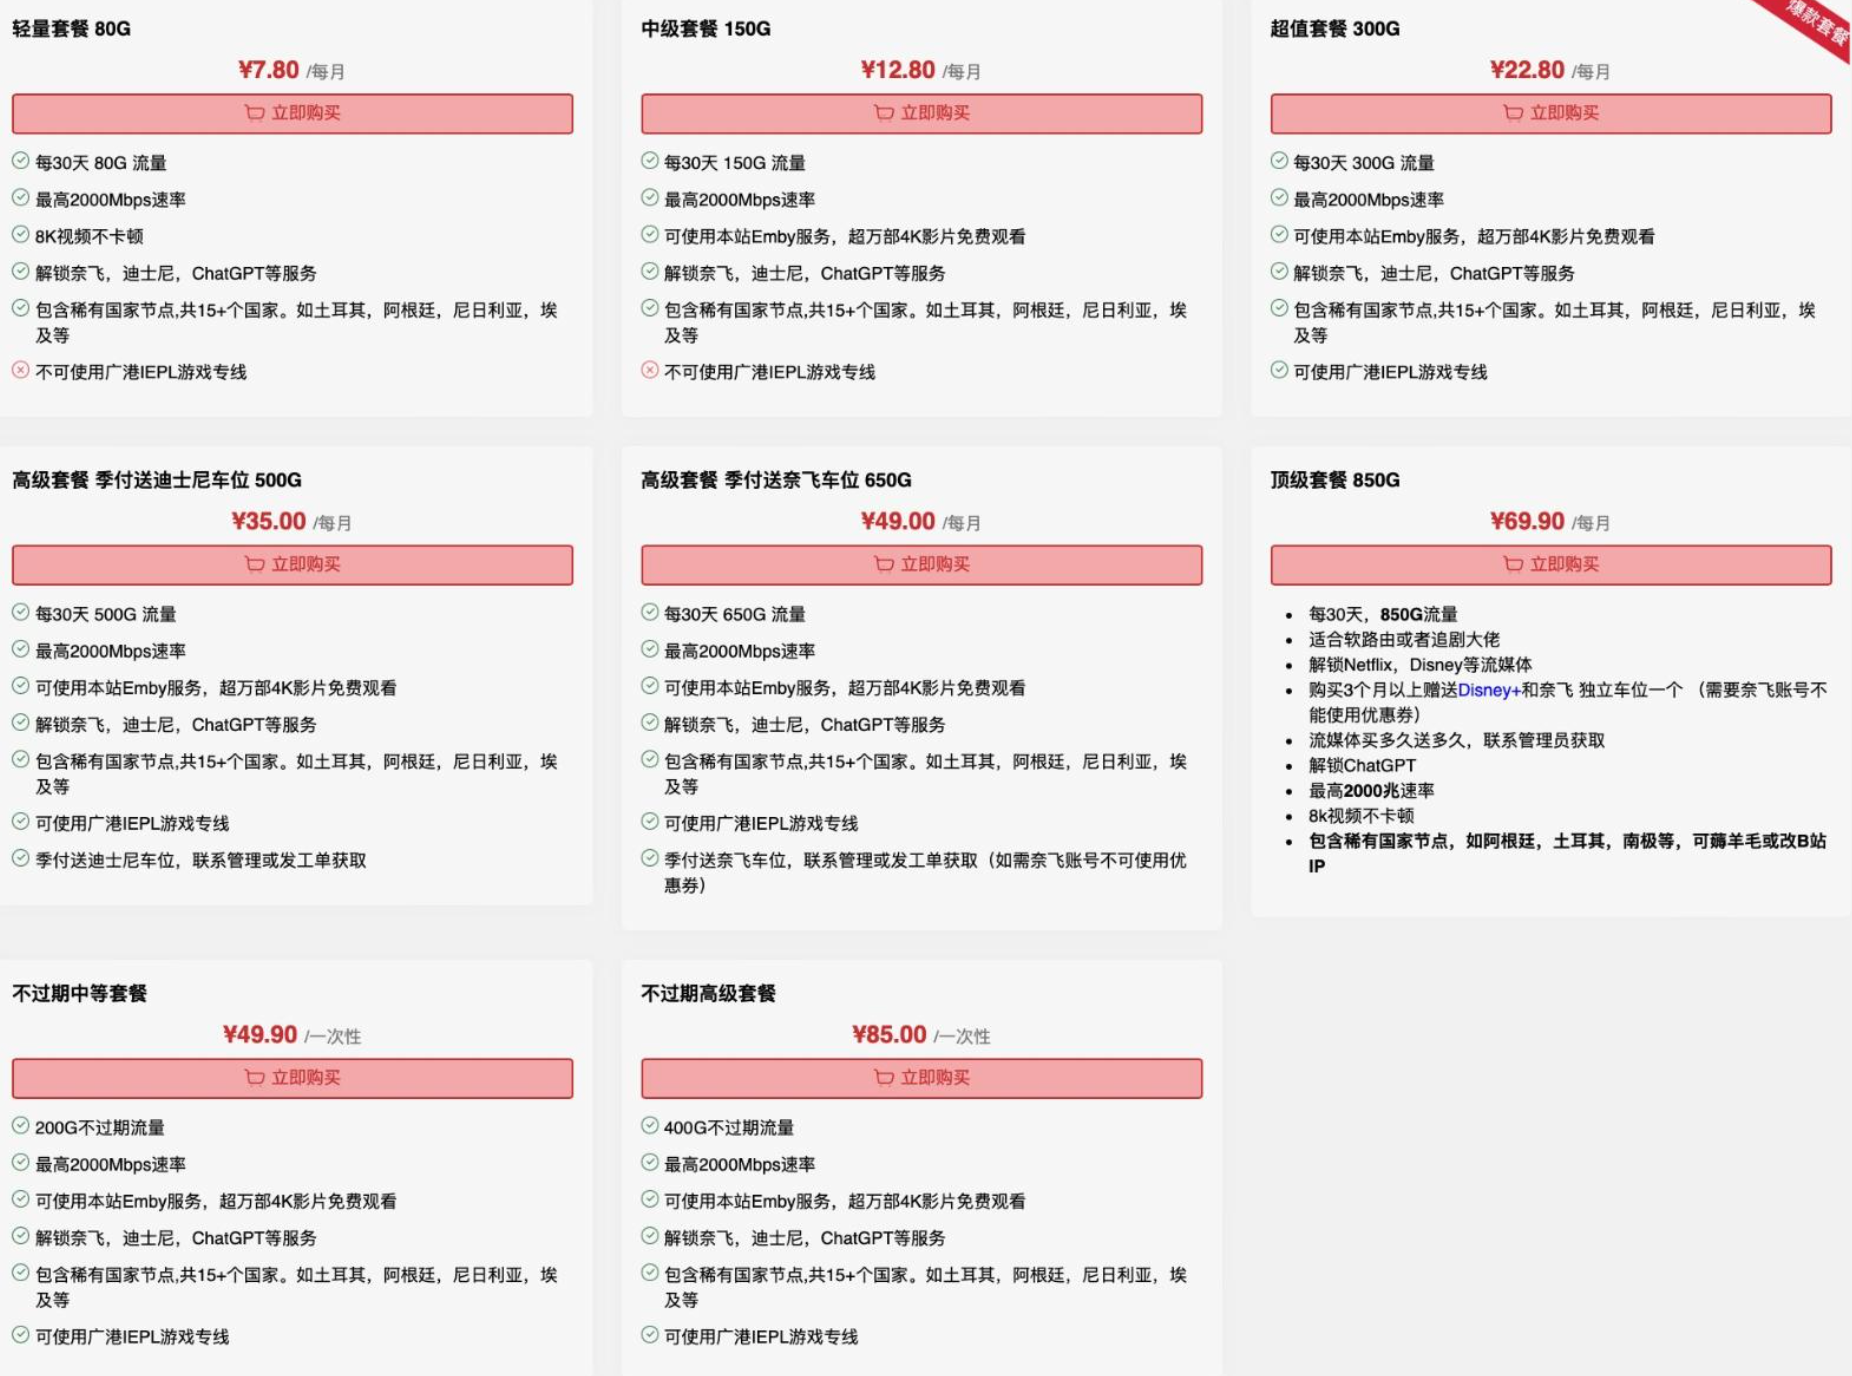Click check icon beside 季付送迪士尼车位 feature
The height and width of the screenshot is (1376, 1852).
20,859
